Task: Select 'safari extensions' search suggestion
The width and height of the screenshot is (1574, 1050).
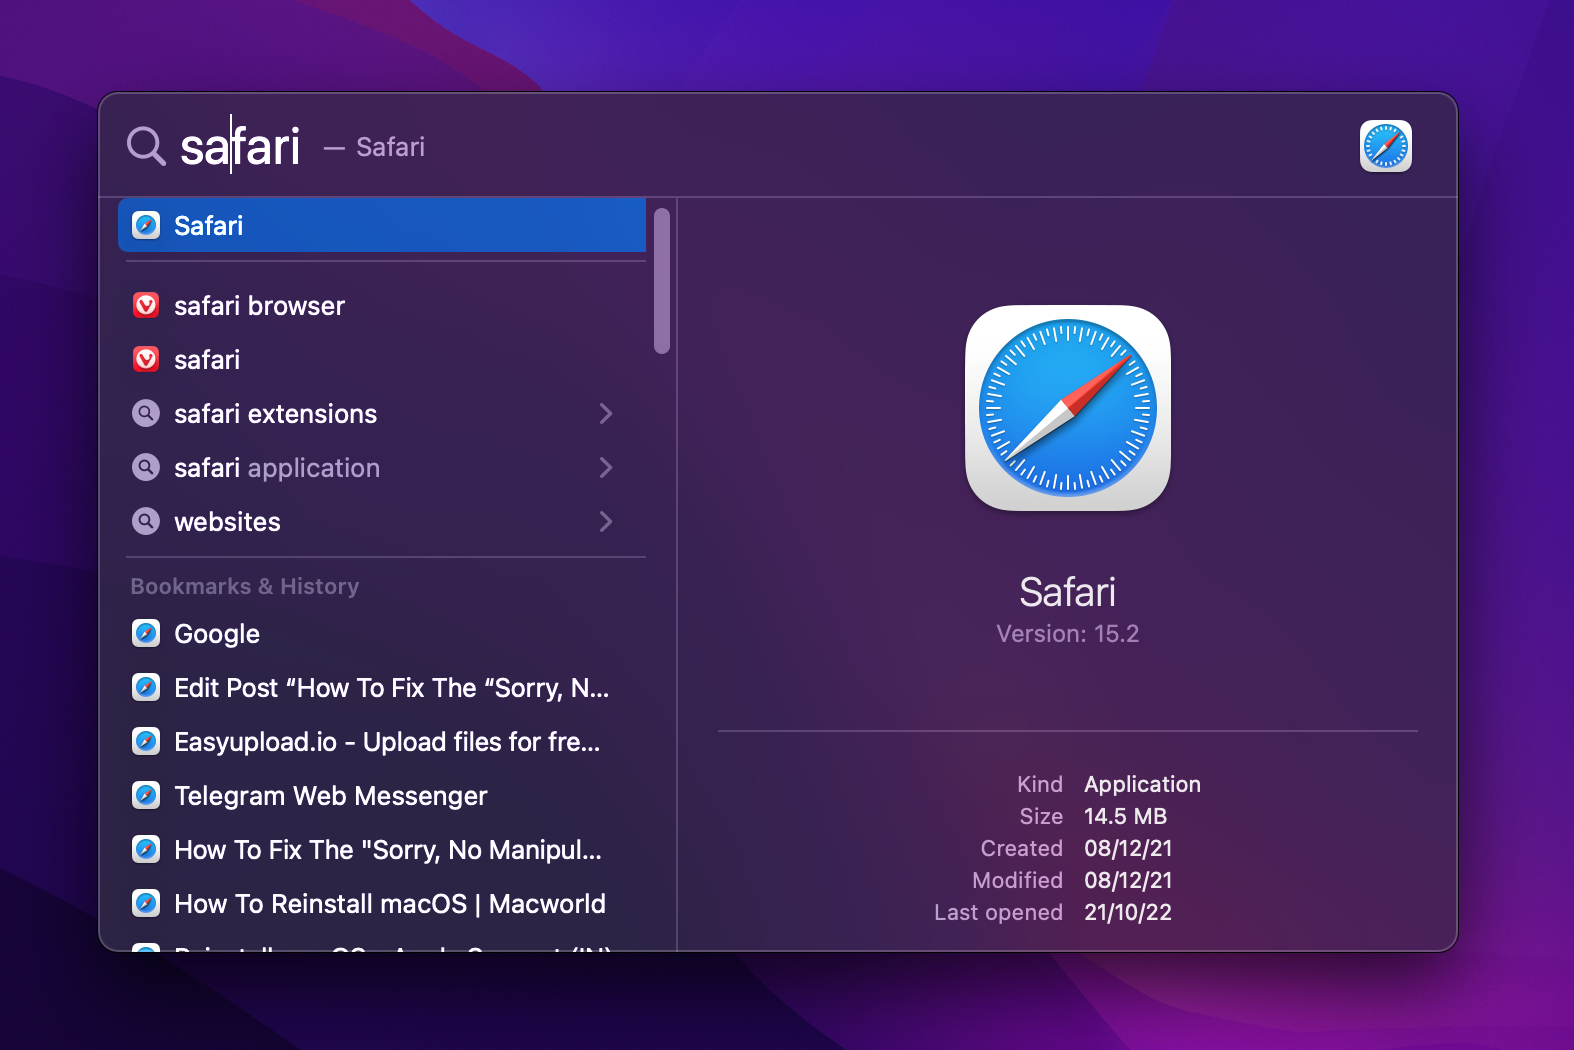Action: 382,413
